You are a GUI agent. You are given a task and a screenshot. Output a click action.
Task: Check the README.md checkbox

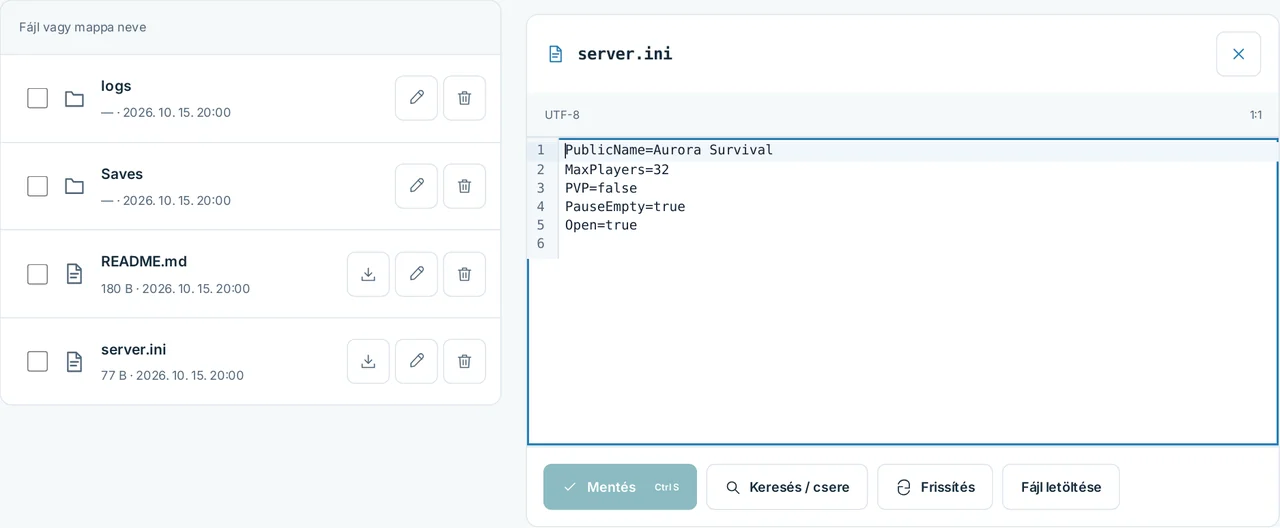(37, 274)
